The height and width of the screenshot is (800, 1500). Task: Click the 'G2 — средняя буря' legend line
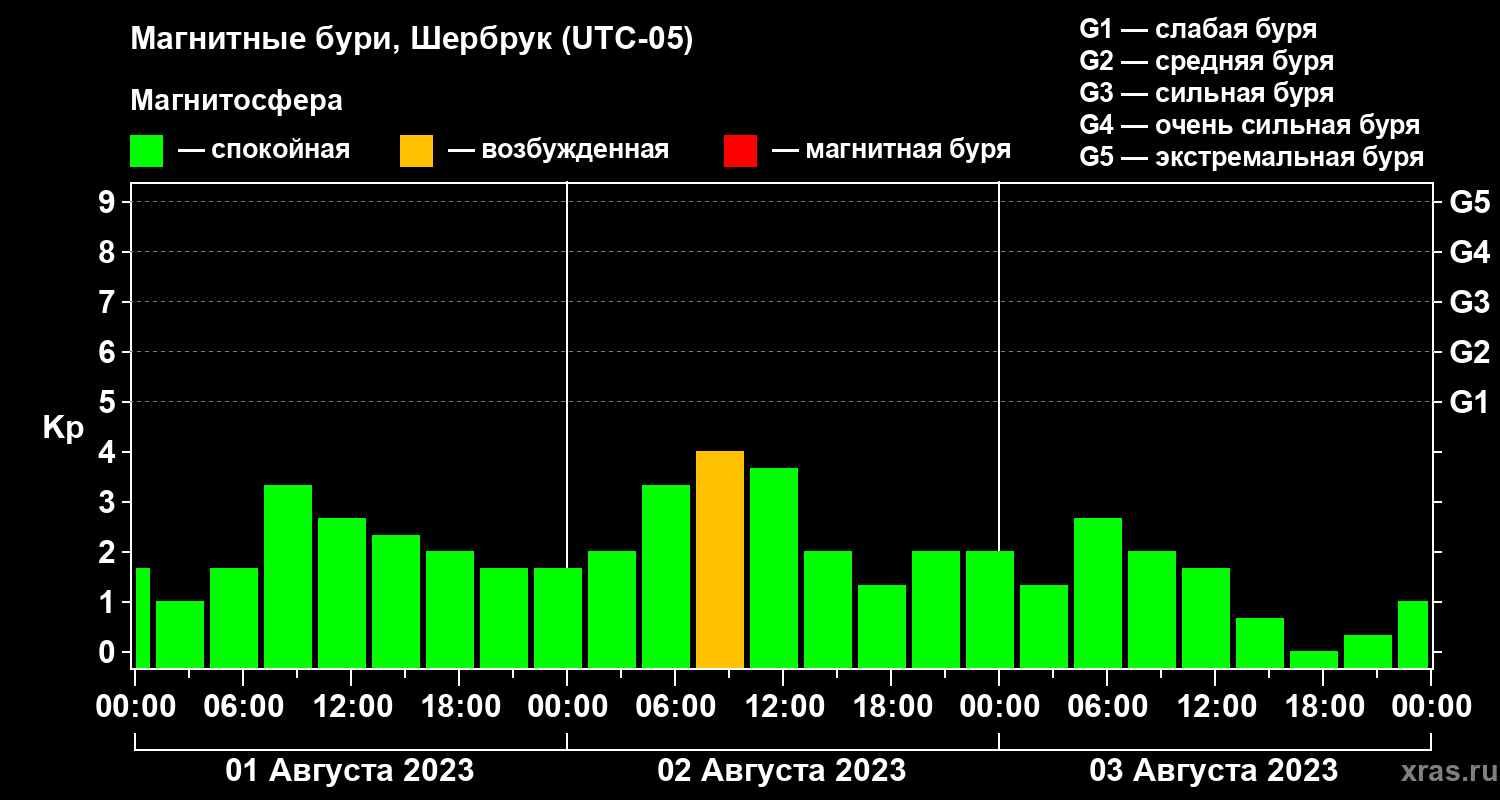(1206, 61)
